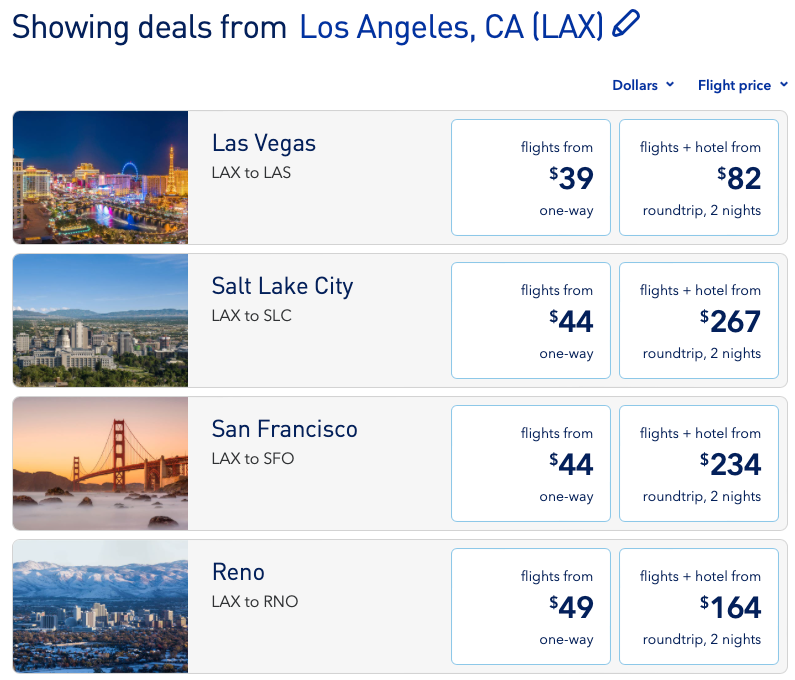
Task: Click the Golden Gate Bridge thumbnail
Action: [x=100, y=463]
